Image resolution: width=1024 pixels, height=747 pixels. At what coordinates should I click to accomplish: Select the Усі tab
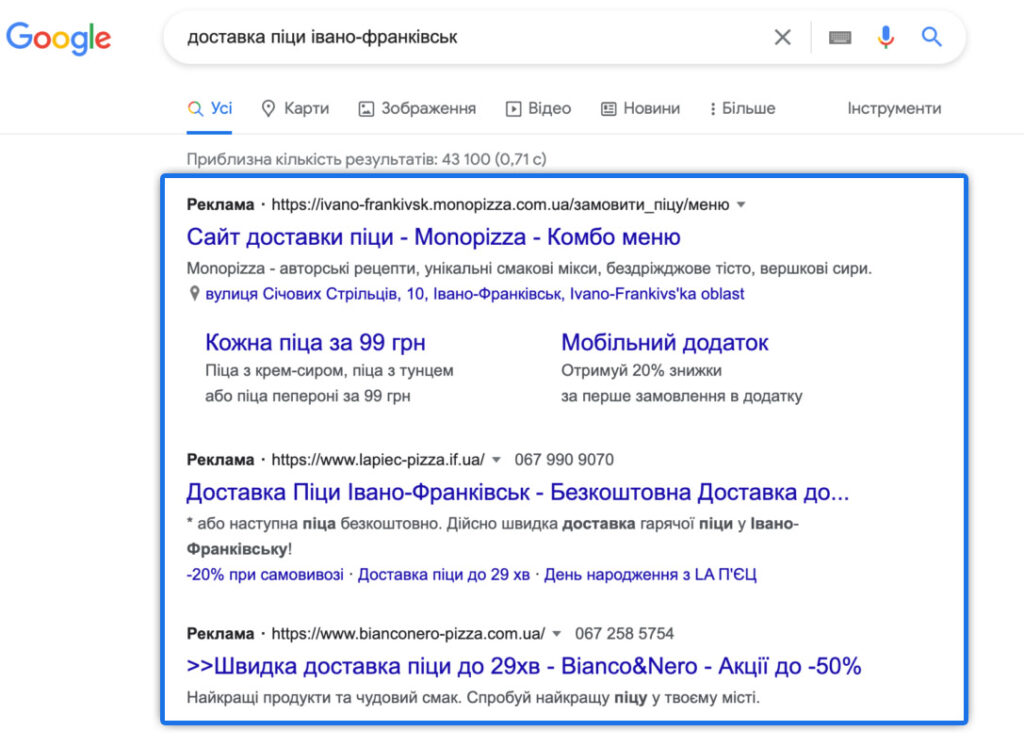click(x=210, y=108)
